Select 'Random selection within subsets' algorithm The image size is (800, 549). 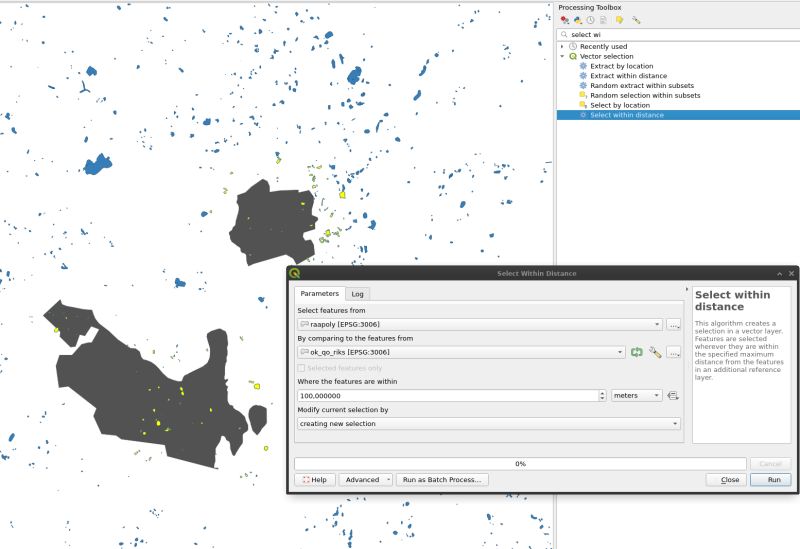pyautogui.click(x=645, y=95)
